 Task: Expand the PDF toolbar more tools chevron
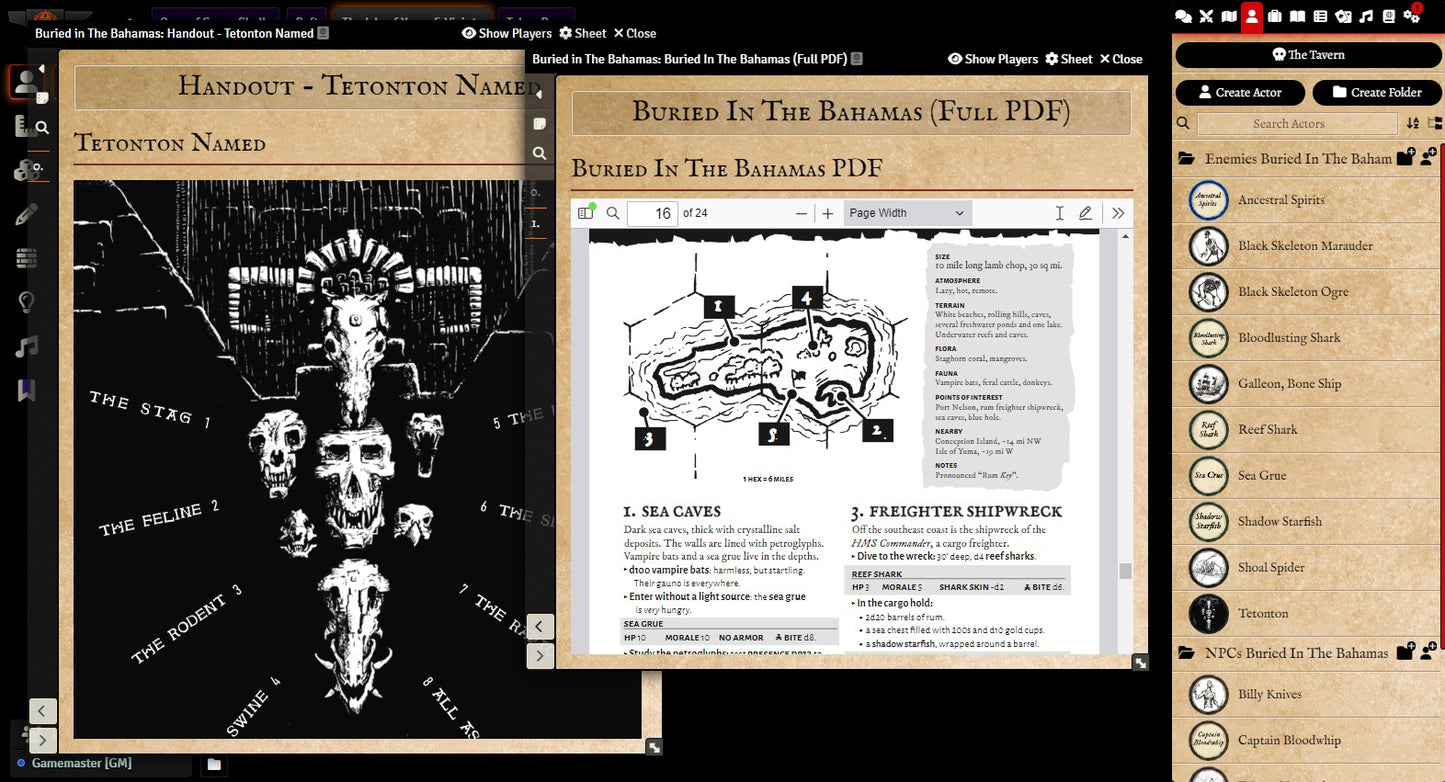click(x=1118, y=213)
